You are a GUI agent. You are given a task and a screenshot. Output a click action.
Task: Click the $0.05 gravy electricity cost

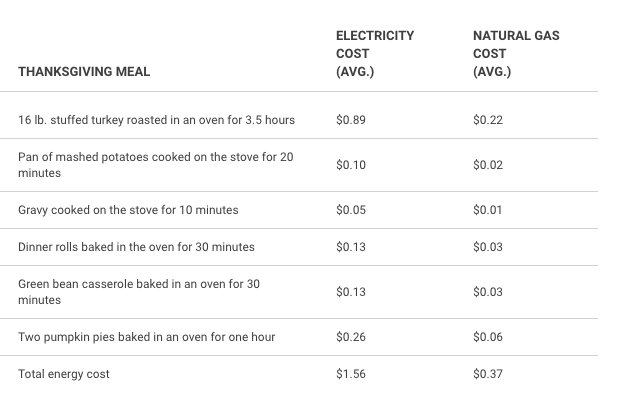tap(351, 210)
